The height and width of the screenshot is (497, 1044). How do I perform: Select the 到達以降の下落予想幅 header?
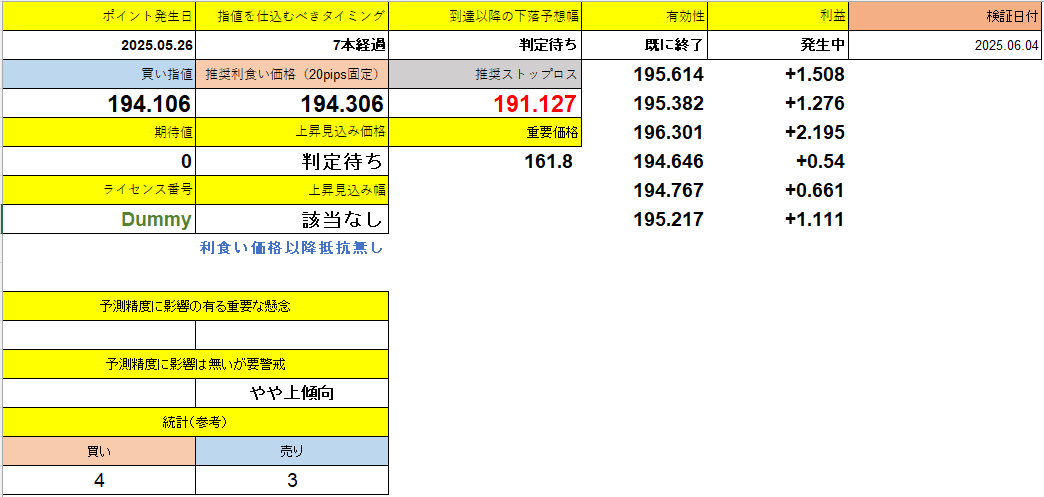(485, 16)
